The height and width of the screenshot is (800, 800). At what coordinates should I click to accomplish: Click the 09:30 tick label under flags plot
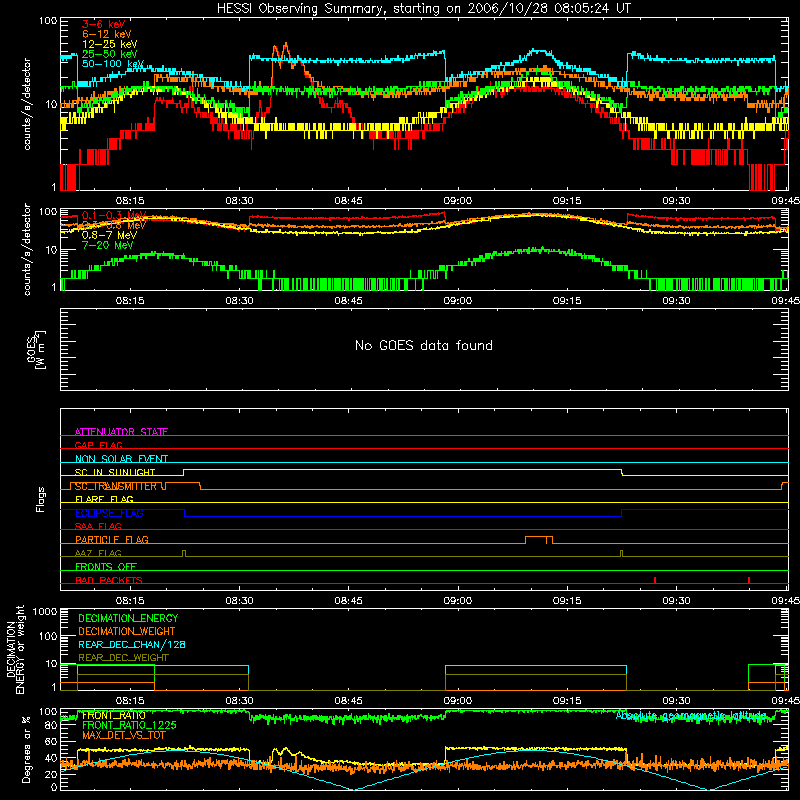tap(676, 601)
